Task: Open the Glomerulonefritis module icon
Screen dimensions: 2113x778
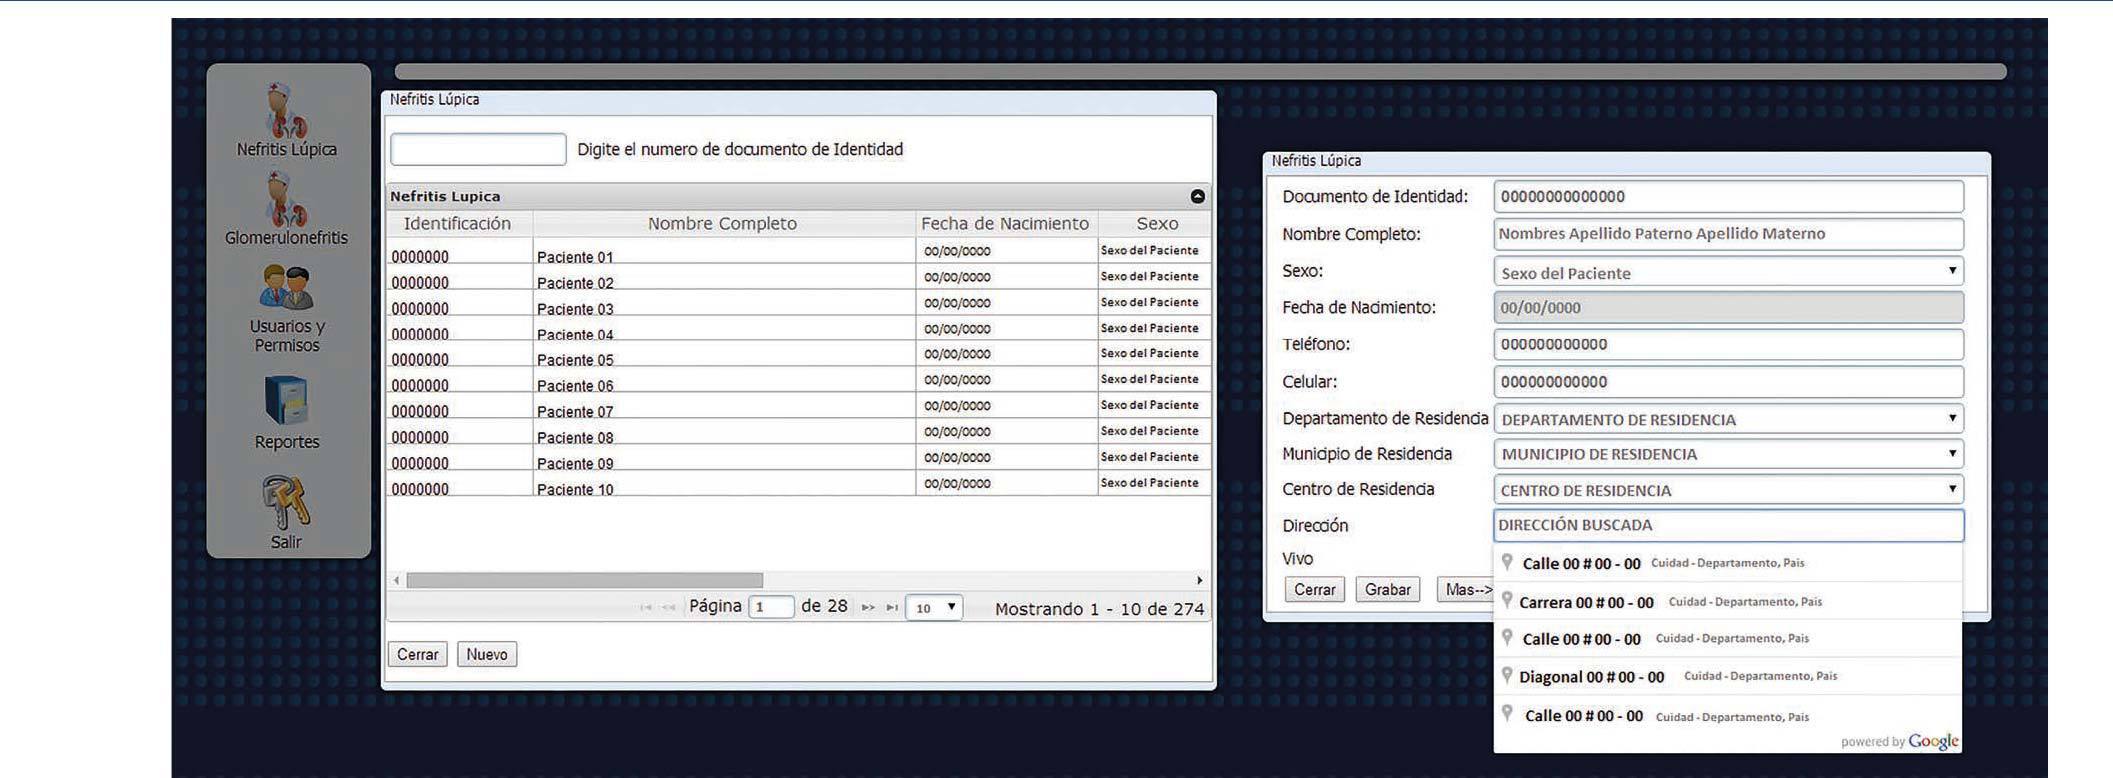Action: tap(286, 200)
